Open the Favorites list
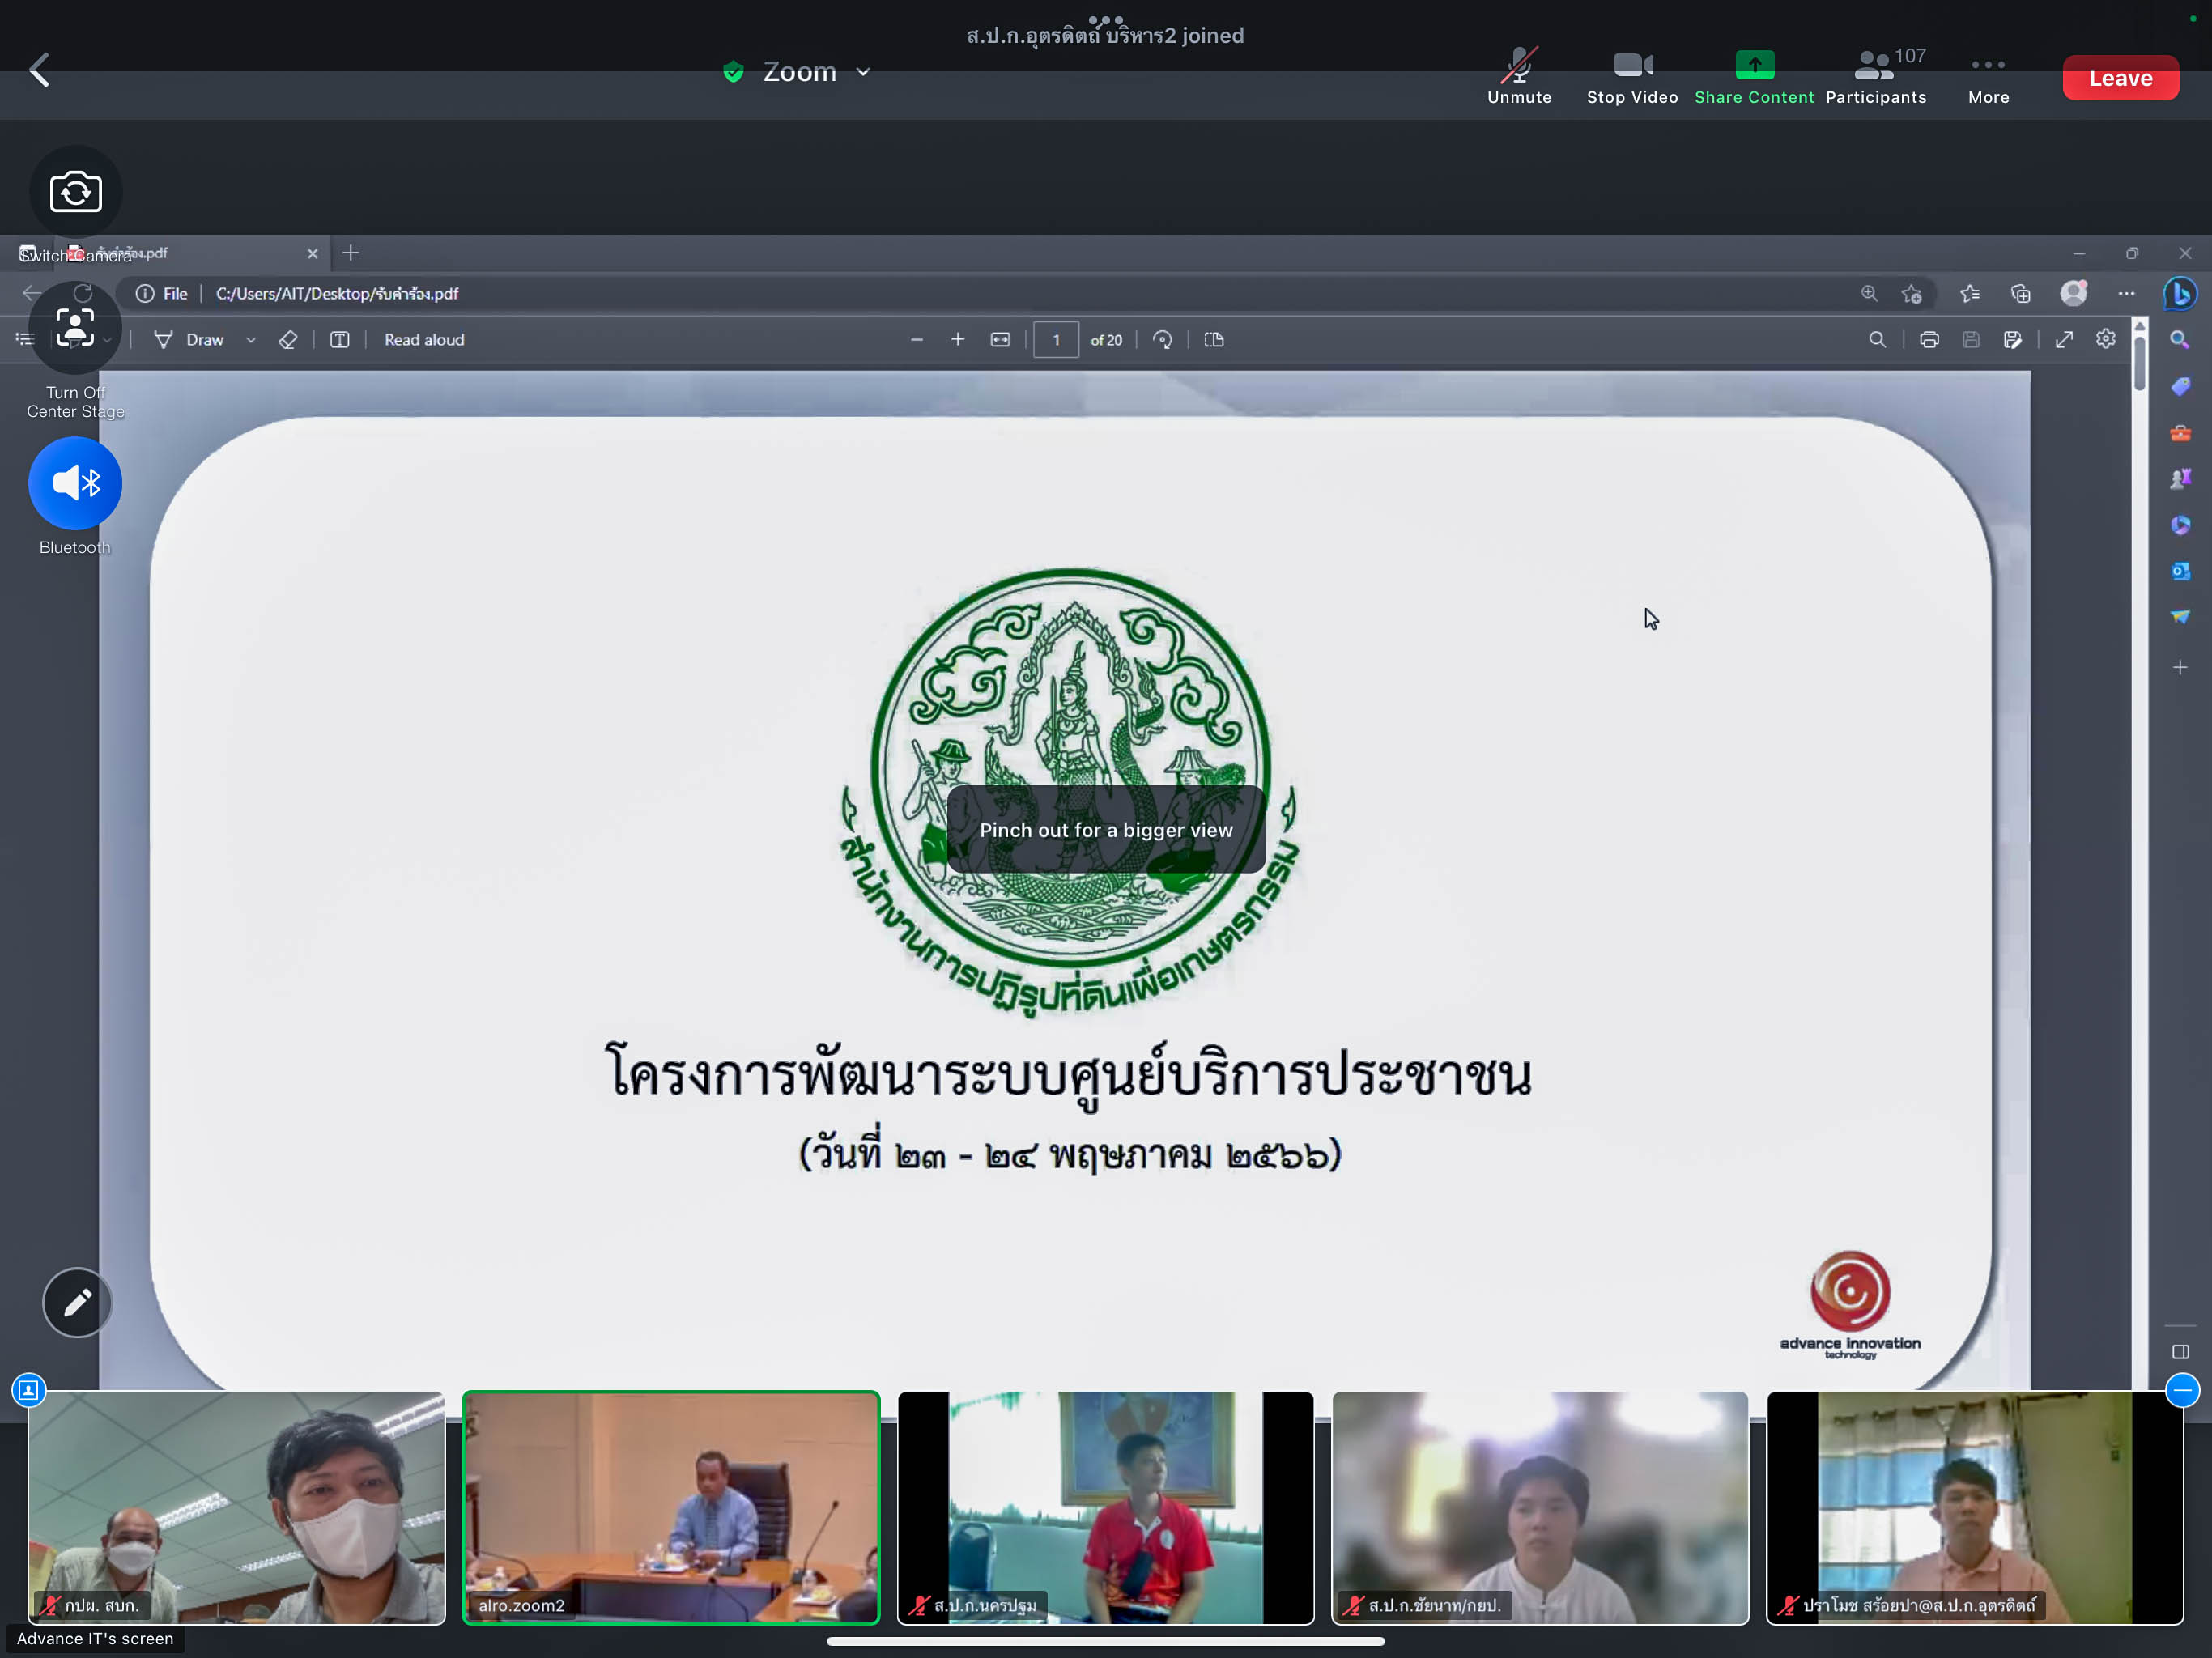2212x1658 pixels. click(x=1970, y=294)
